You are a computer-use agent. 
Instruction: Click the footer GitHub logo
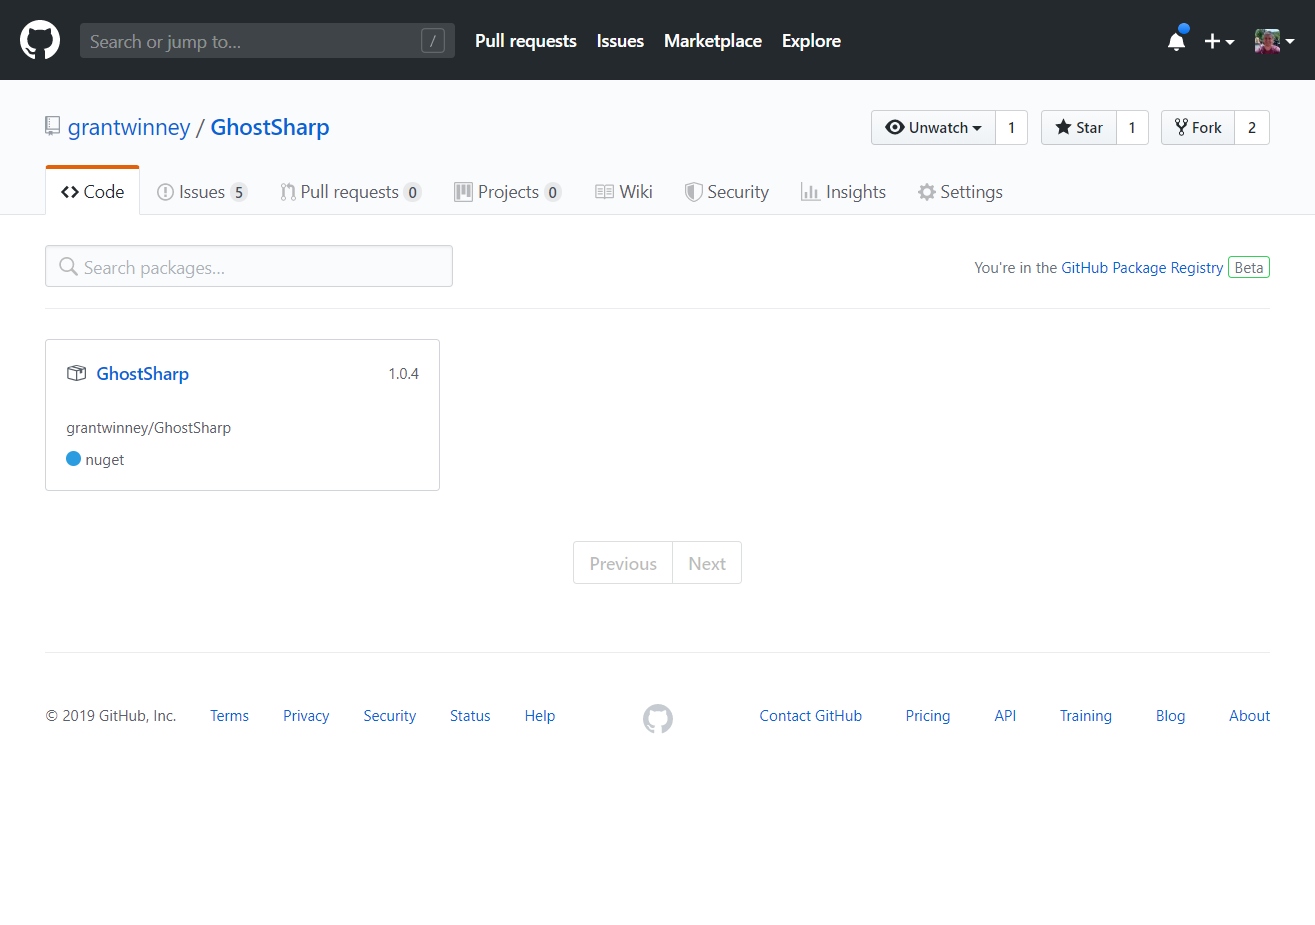(x=657, y=718)
